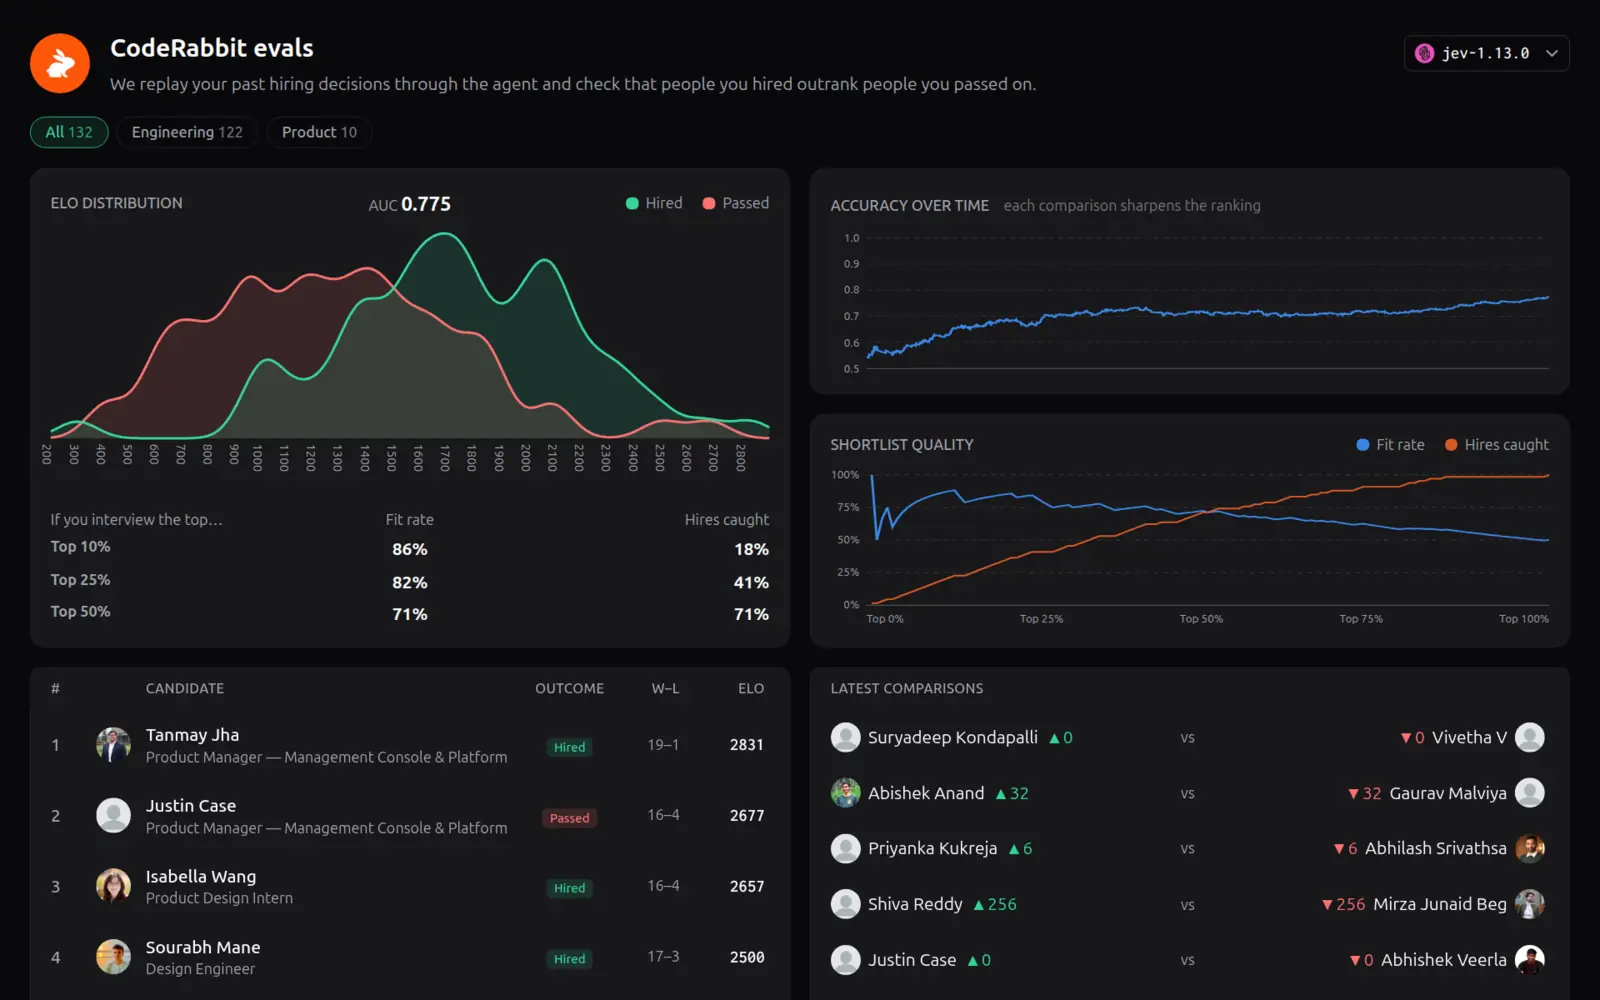Screen dimensions: 1600x1000
Task: Open Isabella Wang's profile photo
Action: (x=113, y=887)
